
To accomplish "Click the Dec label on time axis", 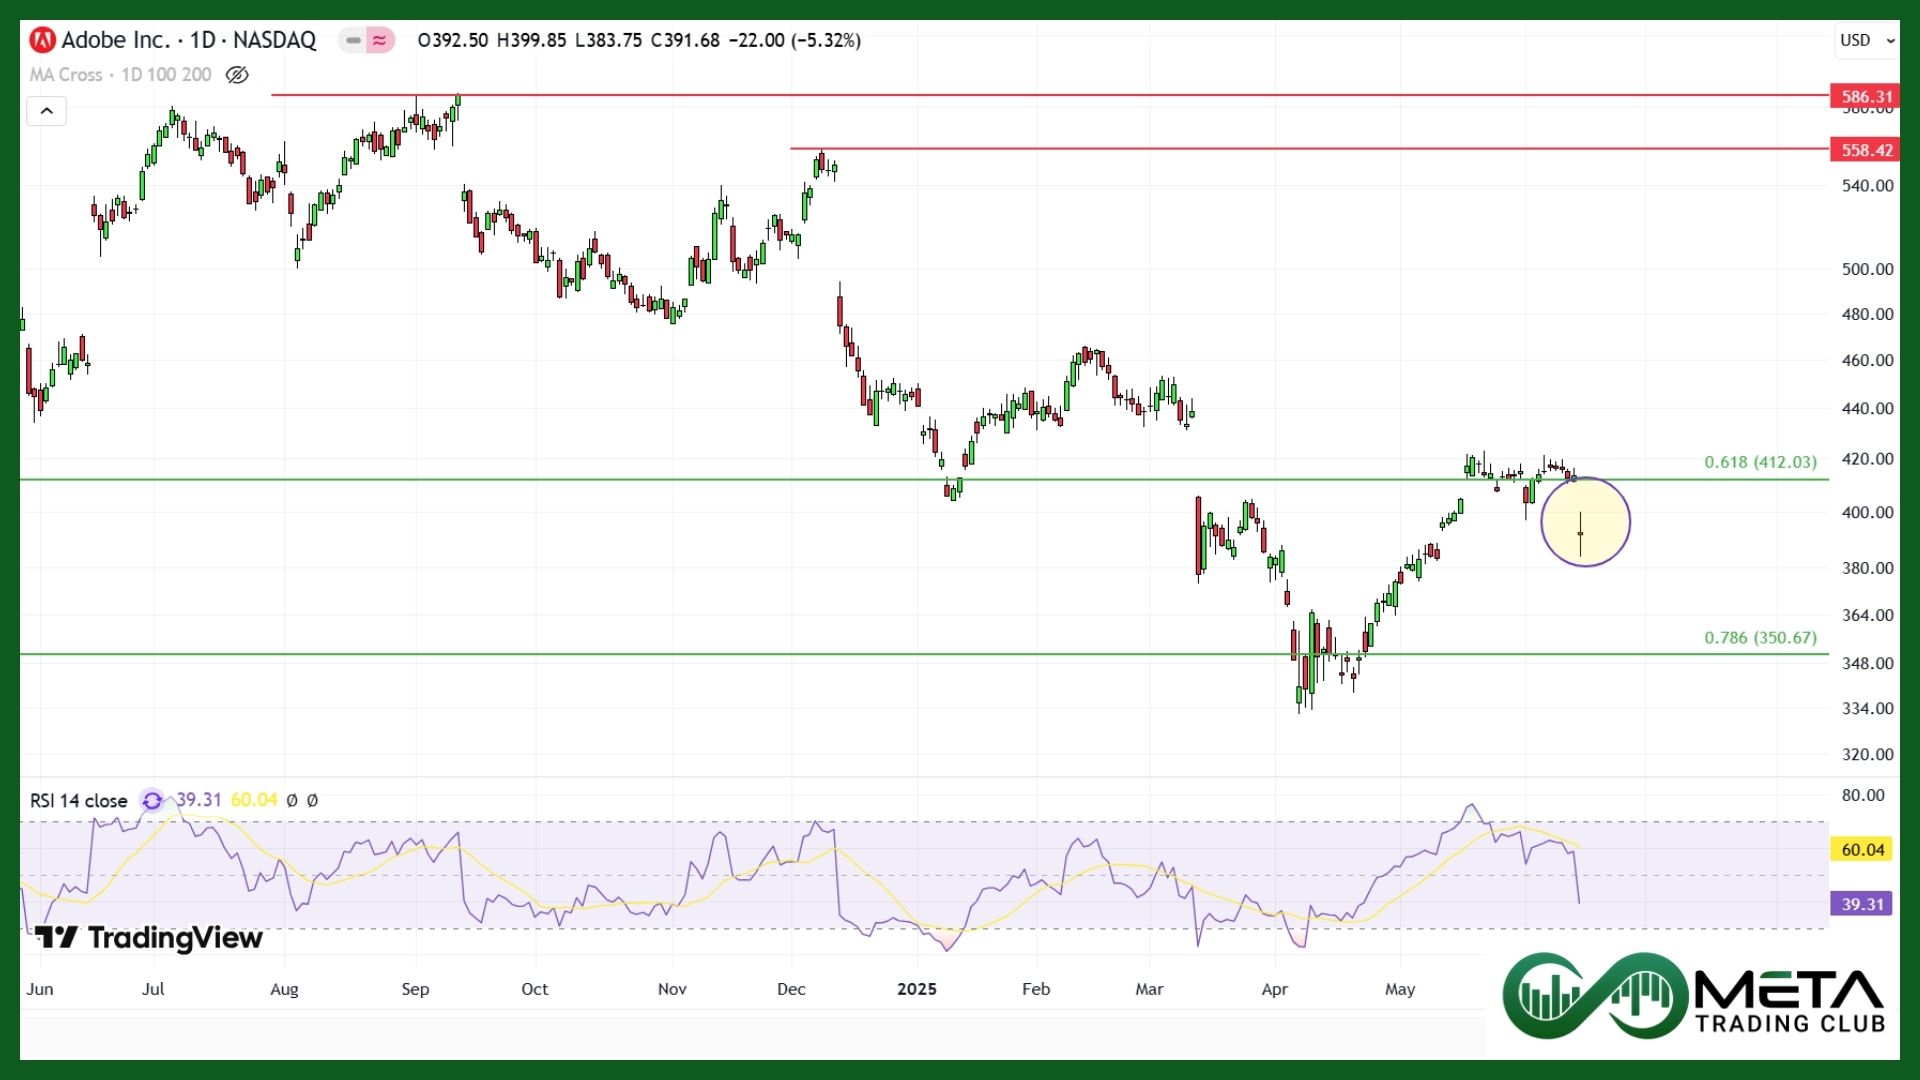I will coord(791,989).
